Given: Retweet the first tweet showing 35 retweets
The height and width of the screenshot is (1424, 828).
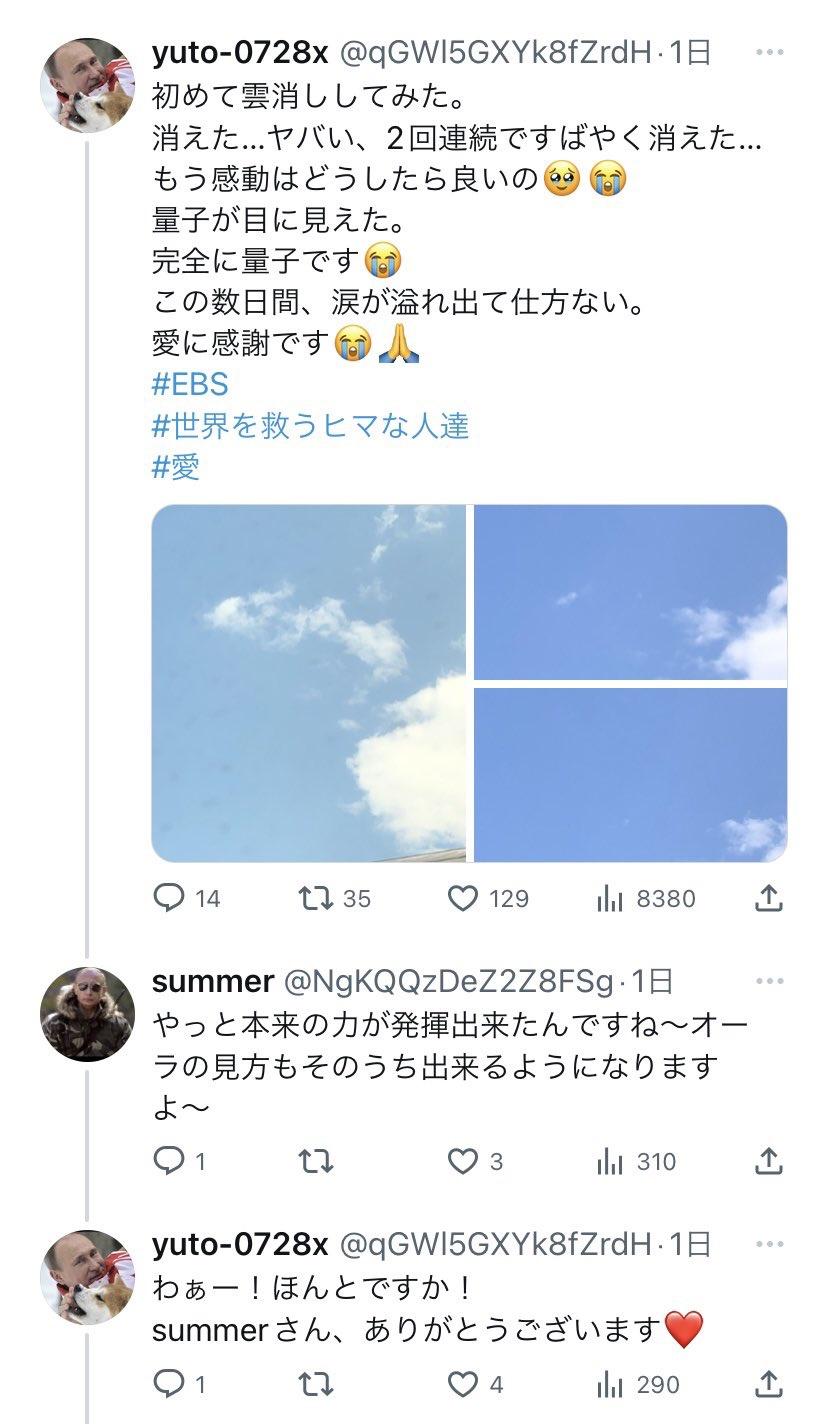Looking at the screenshot, I should coord(316,898).
